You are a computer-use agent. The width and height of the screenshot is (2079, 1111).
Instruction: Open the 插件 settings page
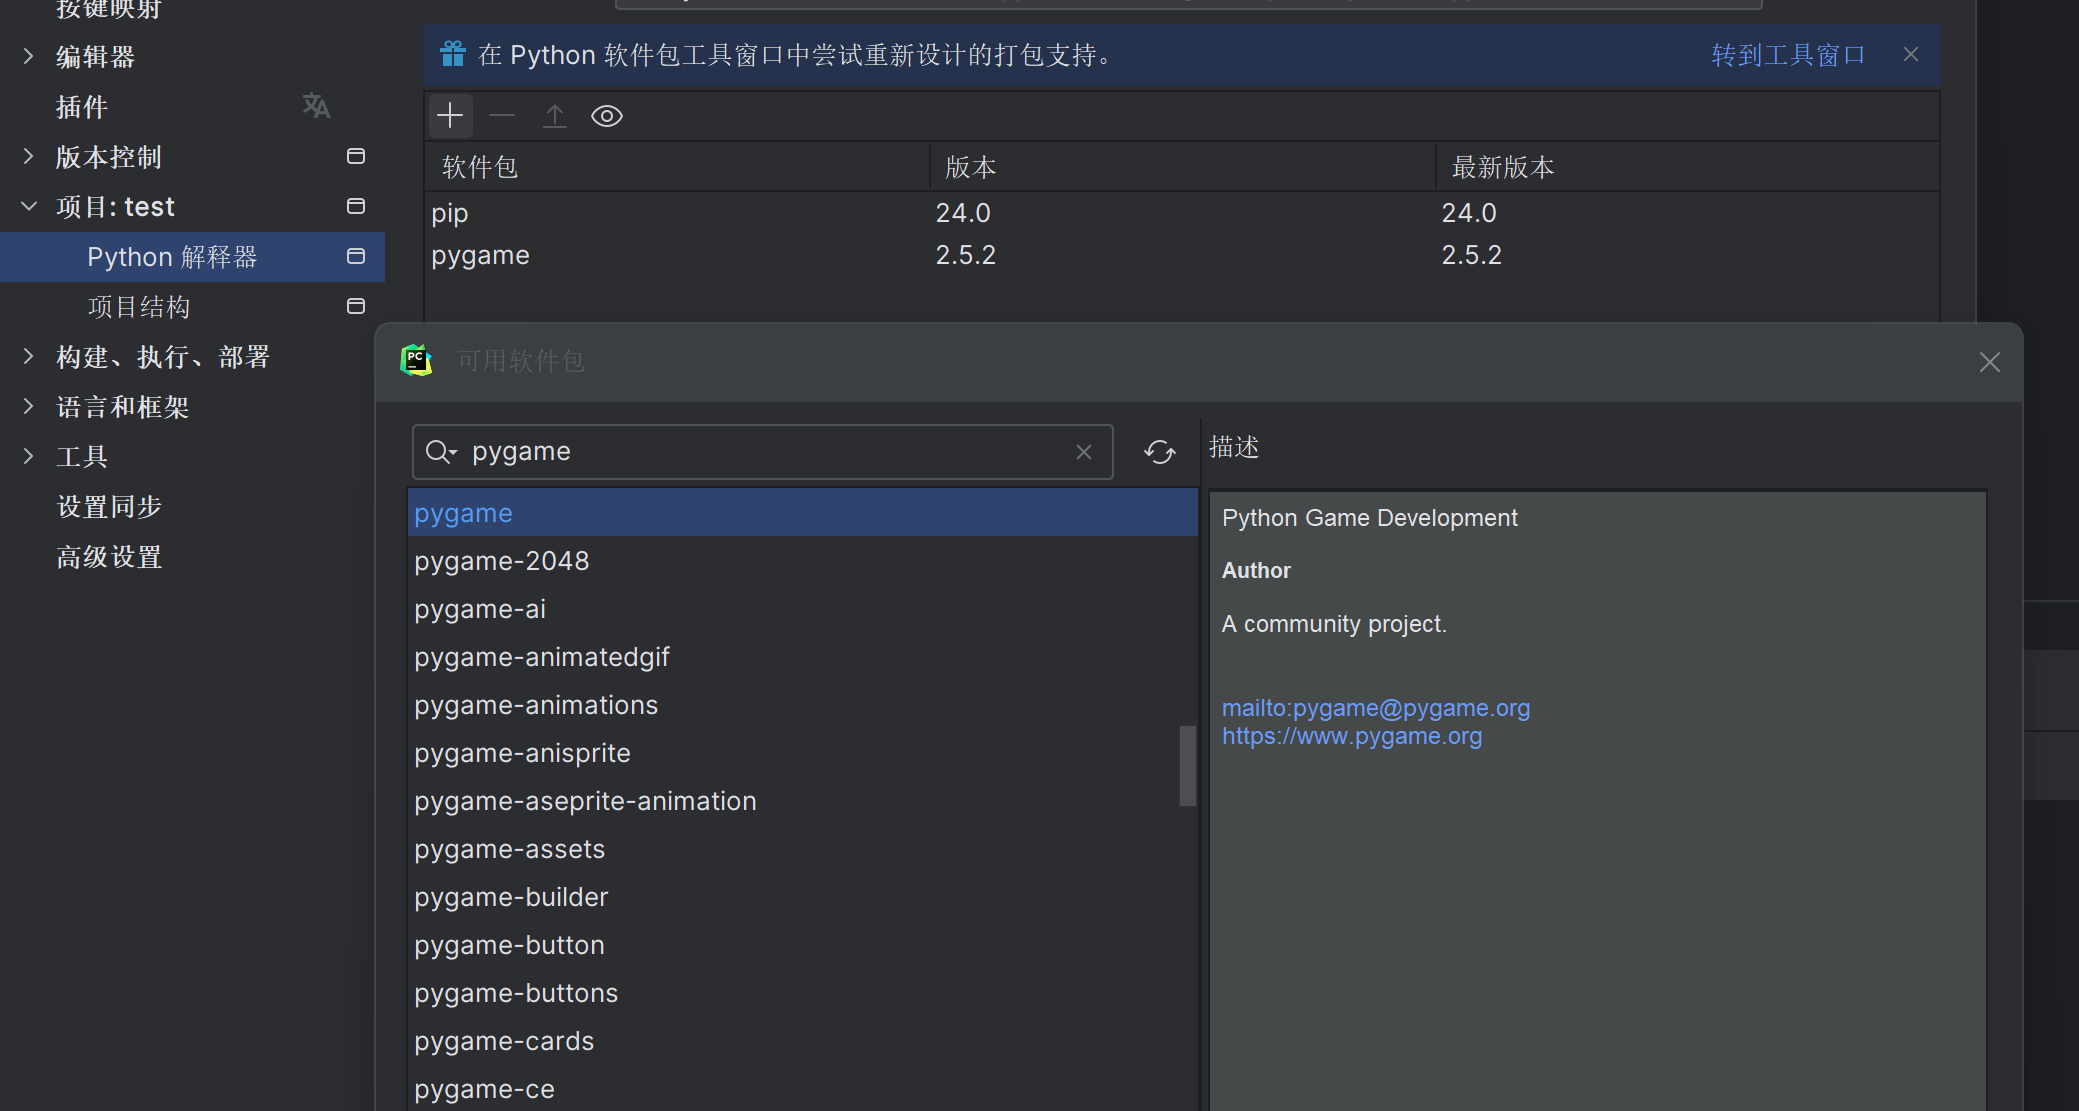82,107
